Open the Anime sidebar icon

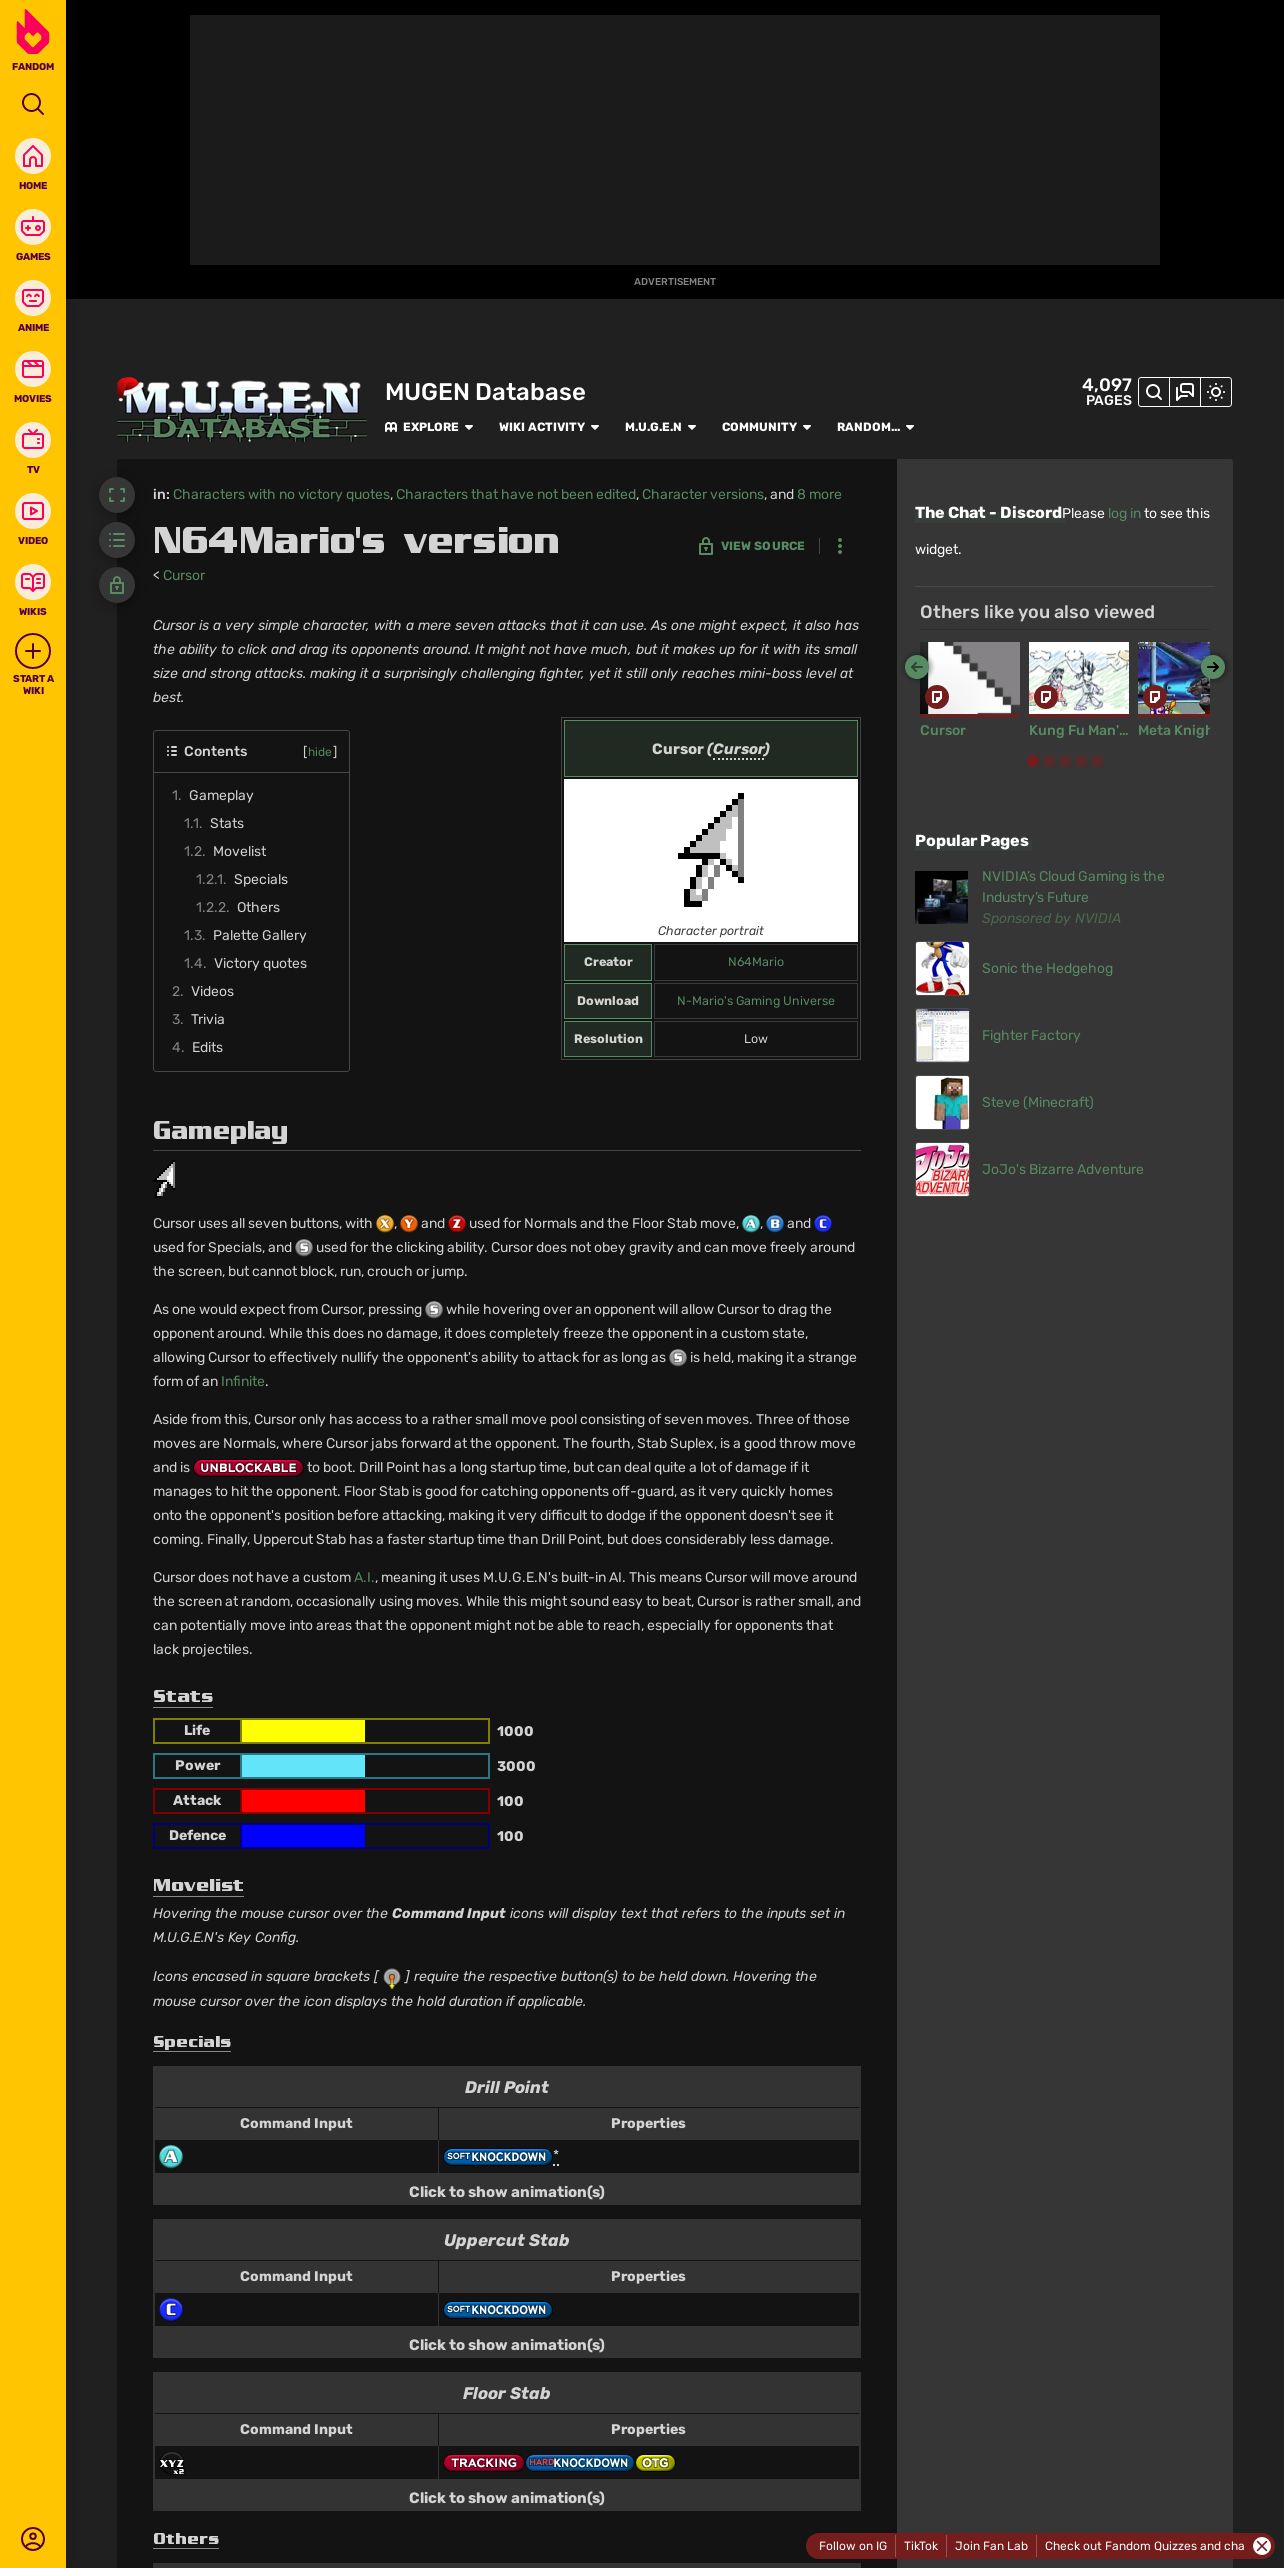[x=33, y=299]
